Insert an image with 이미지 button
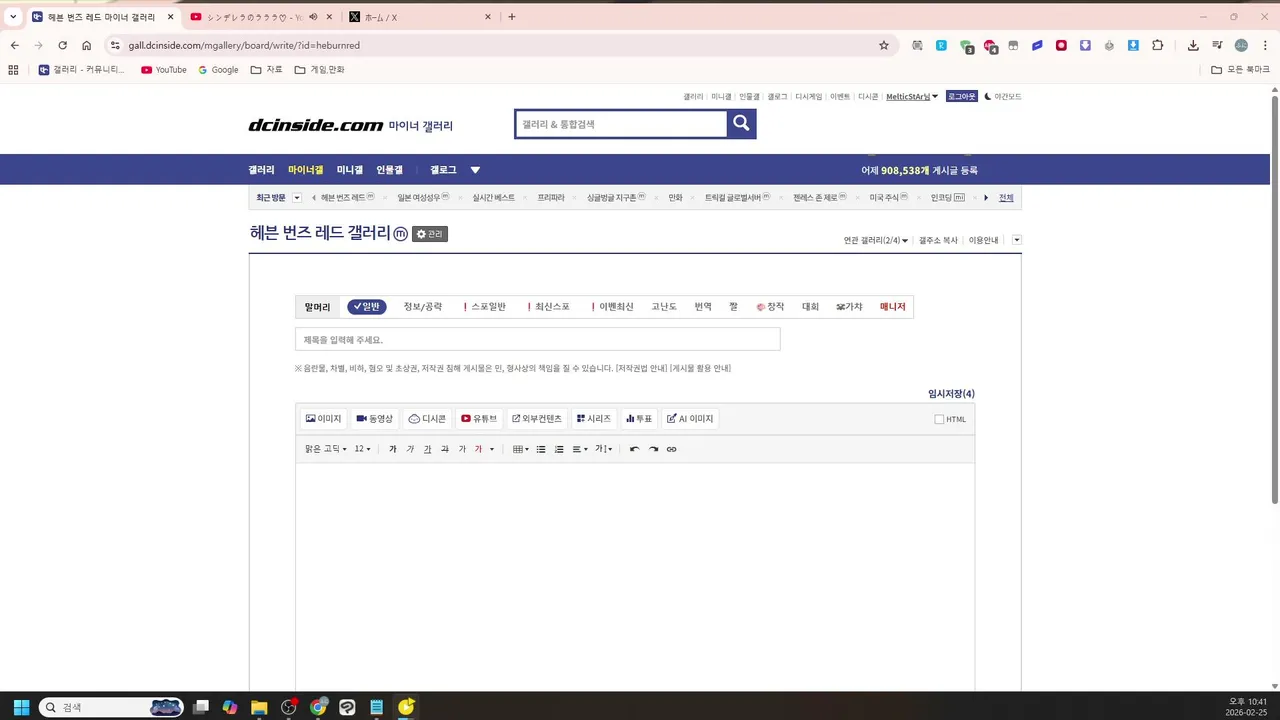Image resolution: width=1280 pixels, height=720 pixels. click(323, 419)
